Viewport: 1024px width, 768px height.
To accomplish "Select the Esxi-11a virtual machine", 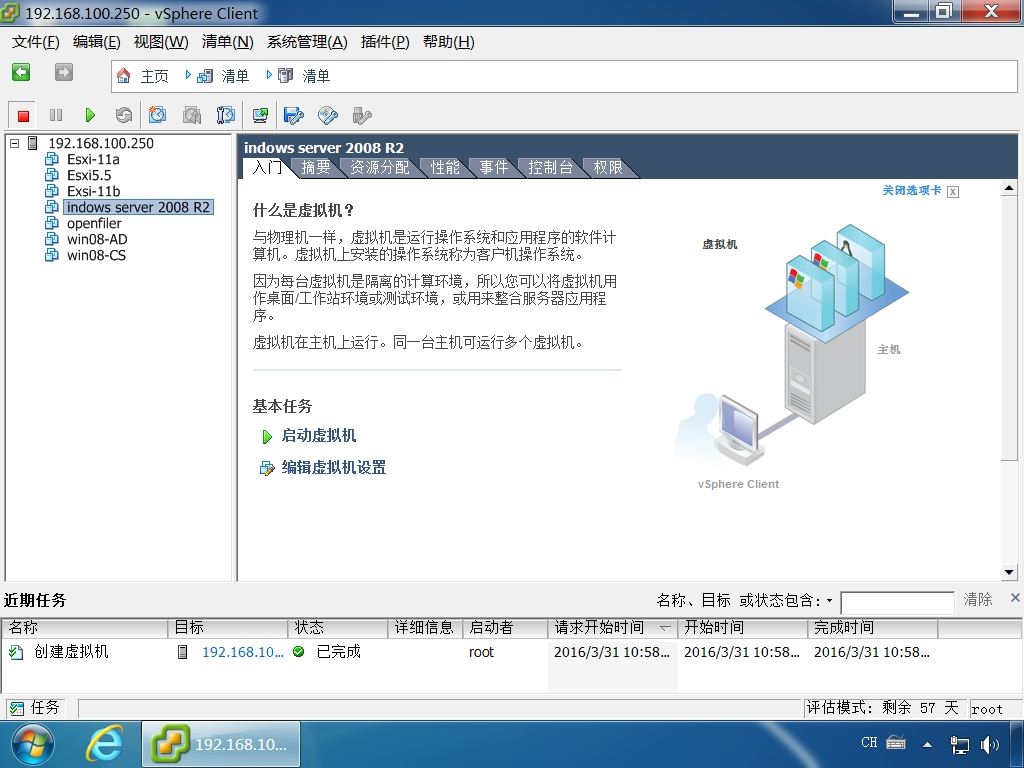I will tap(93, 159).
